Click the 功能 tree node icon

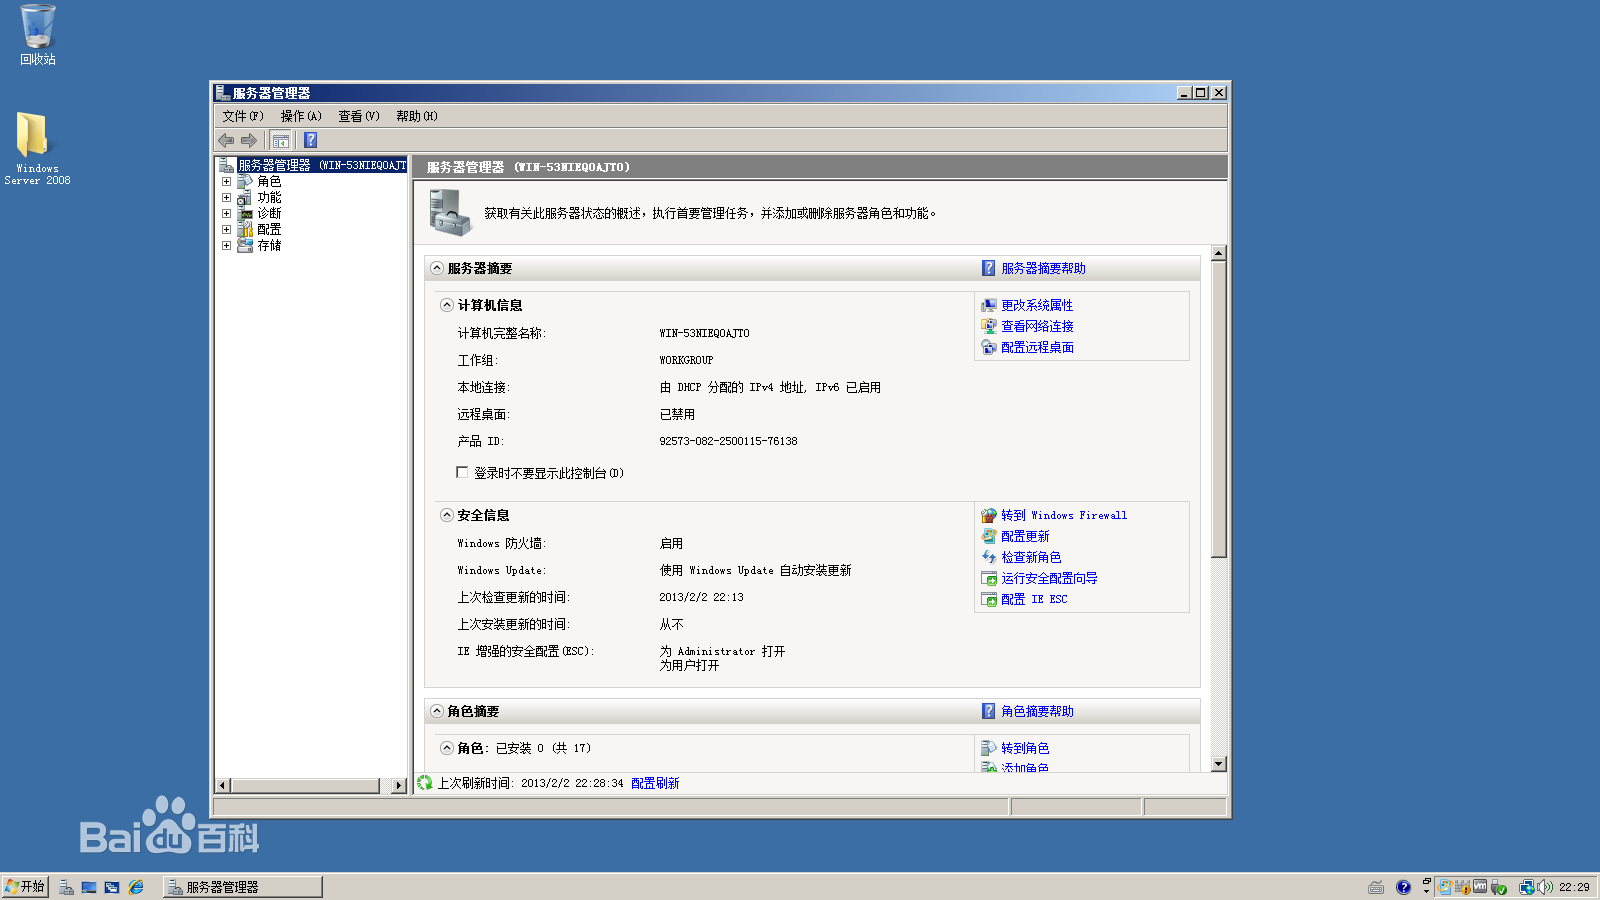(x=245, y=198)
